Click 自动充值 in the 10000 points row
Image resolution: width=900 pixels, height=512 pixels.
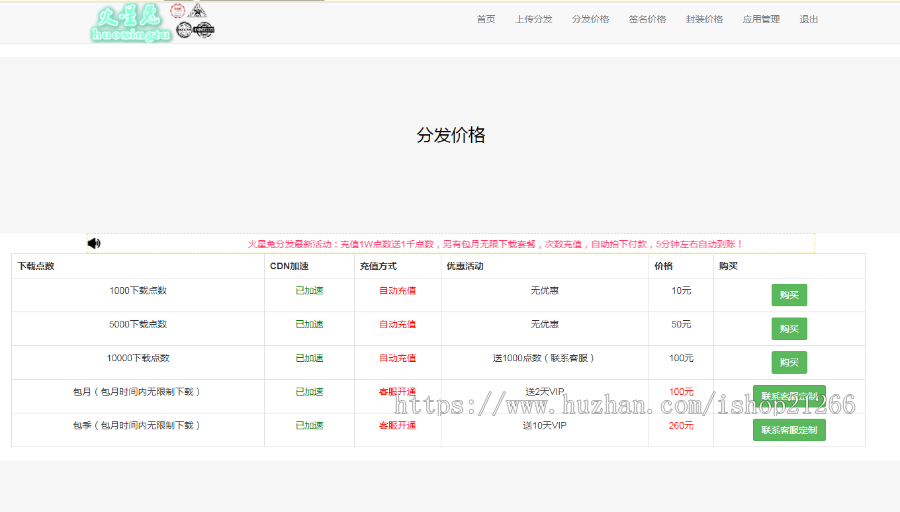tap(397, 358)
